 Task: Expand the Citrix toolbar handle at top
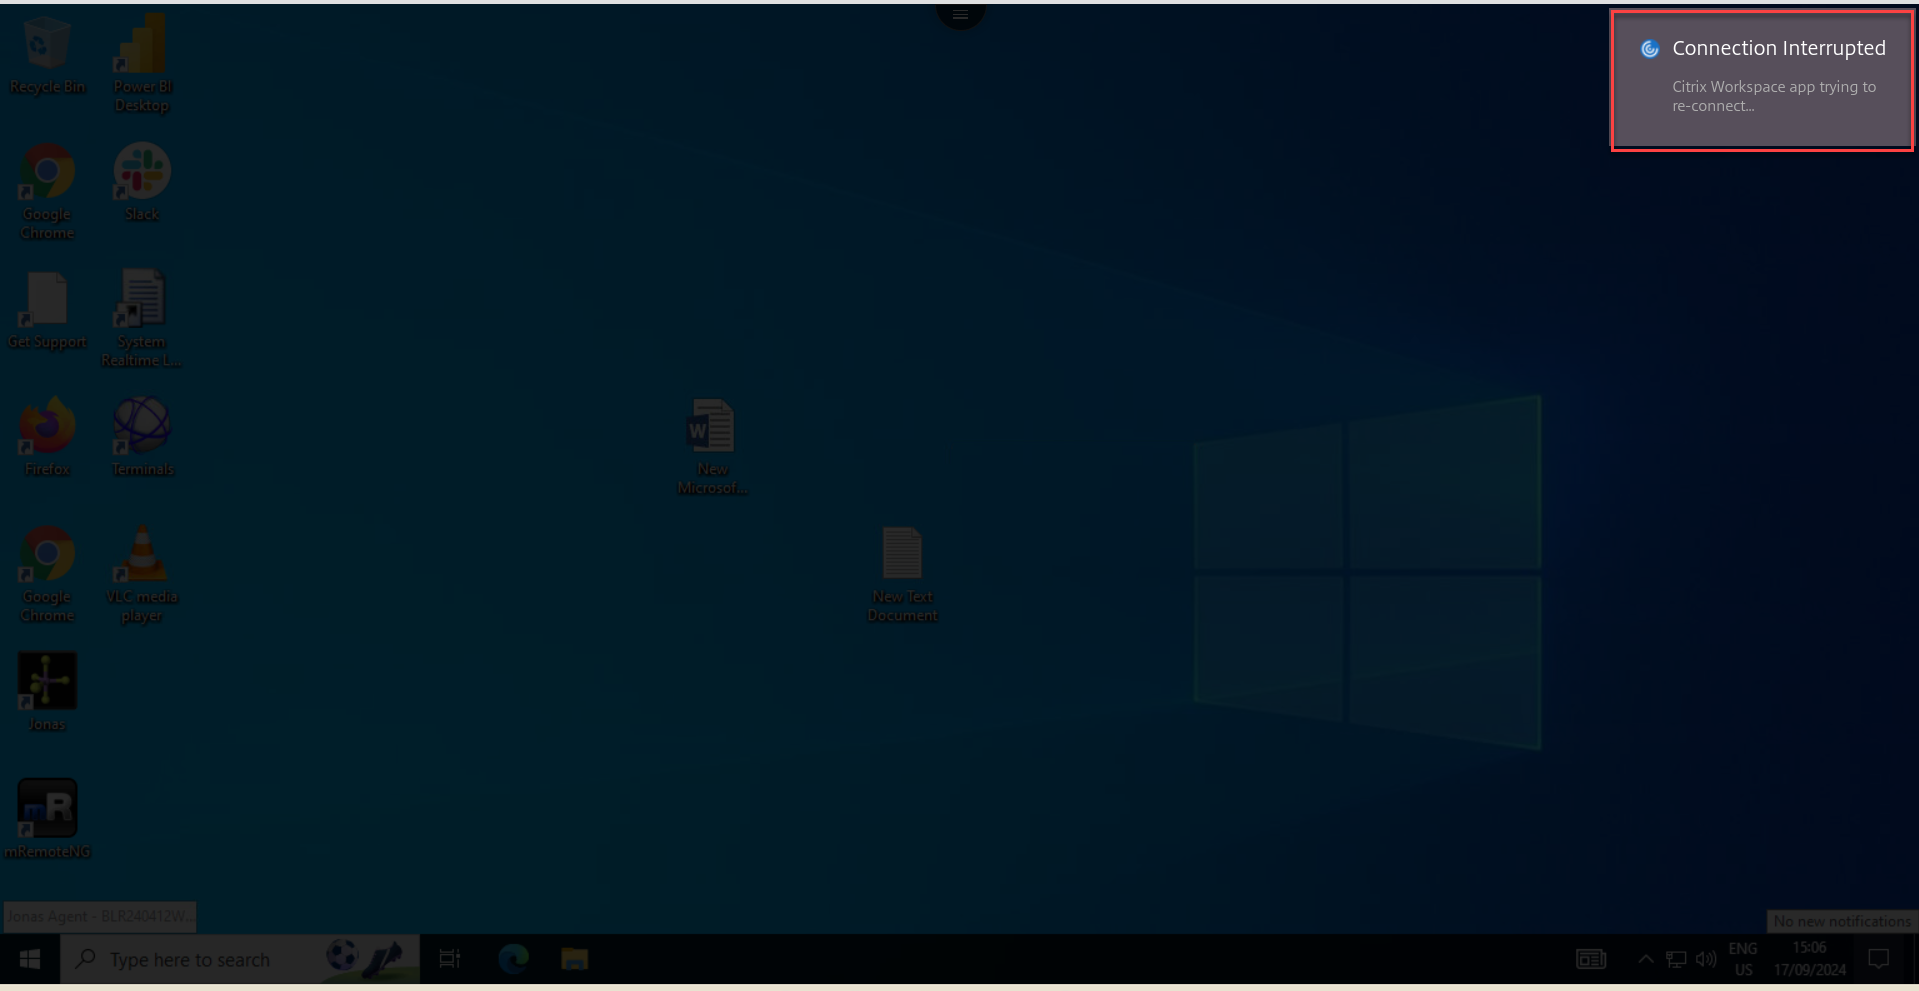[x=960, y=15]
